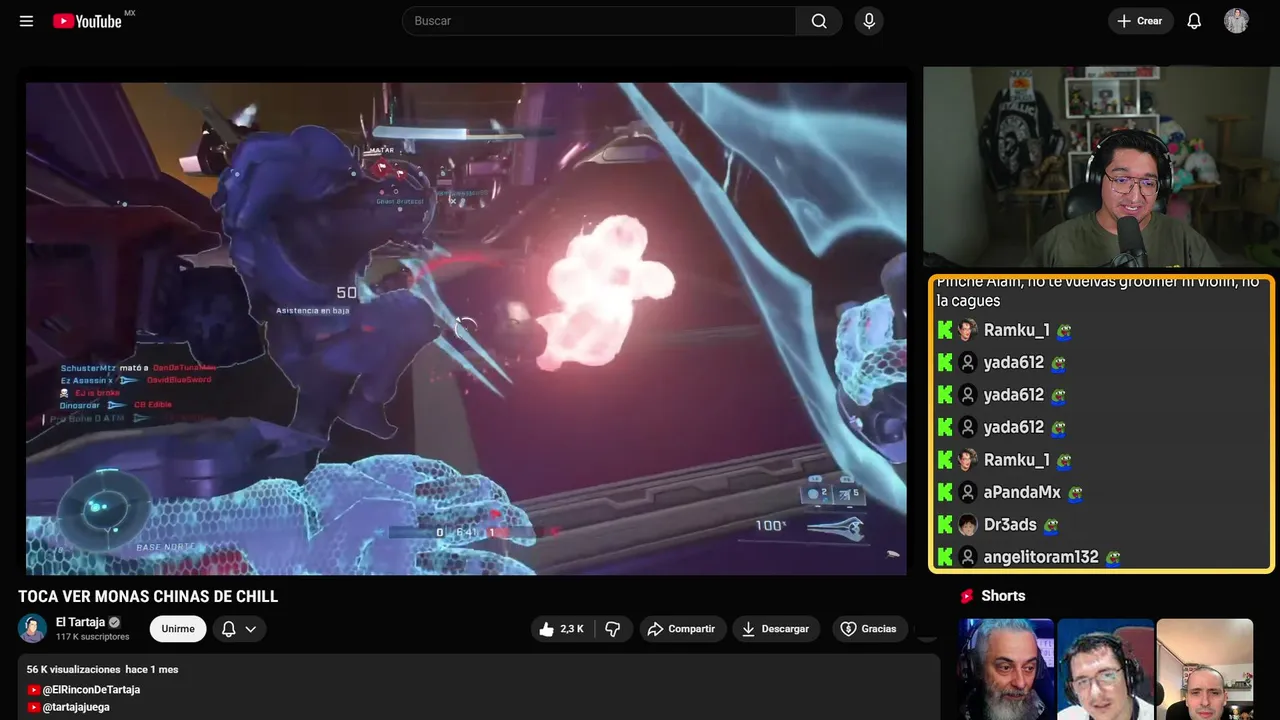Viewport: 1280px width, 720px height.
Task: Click the Kick badge beside aPandaMx
Action: (x=945, y=493)
